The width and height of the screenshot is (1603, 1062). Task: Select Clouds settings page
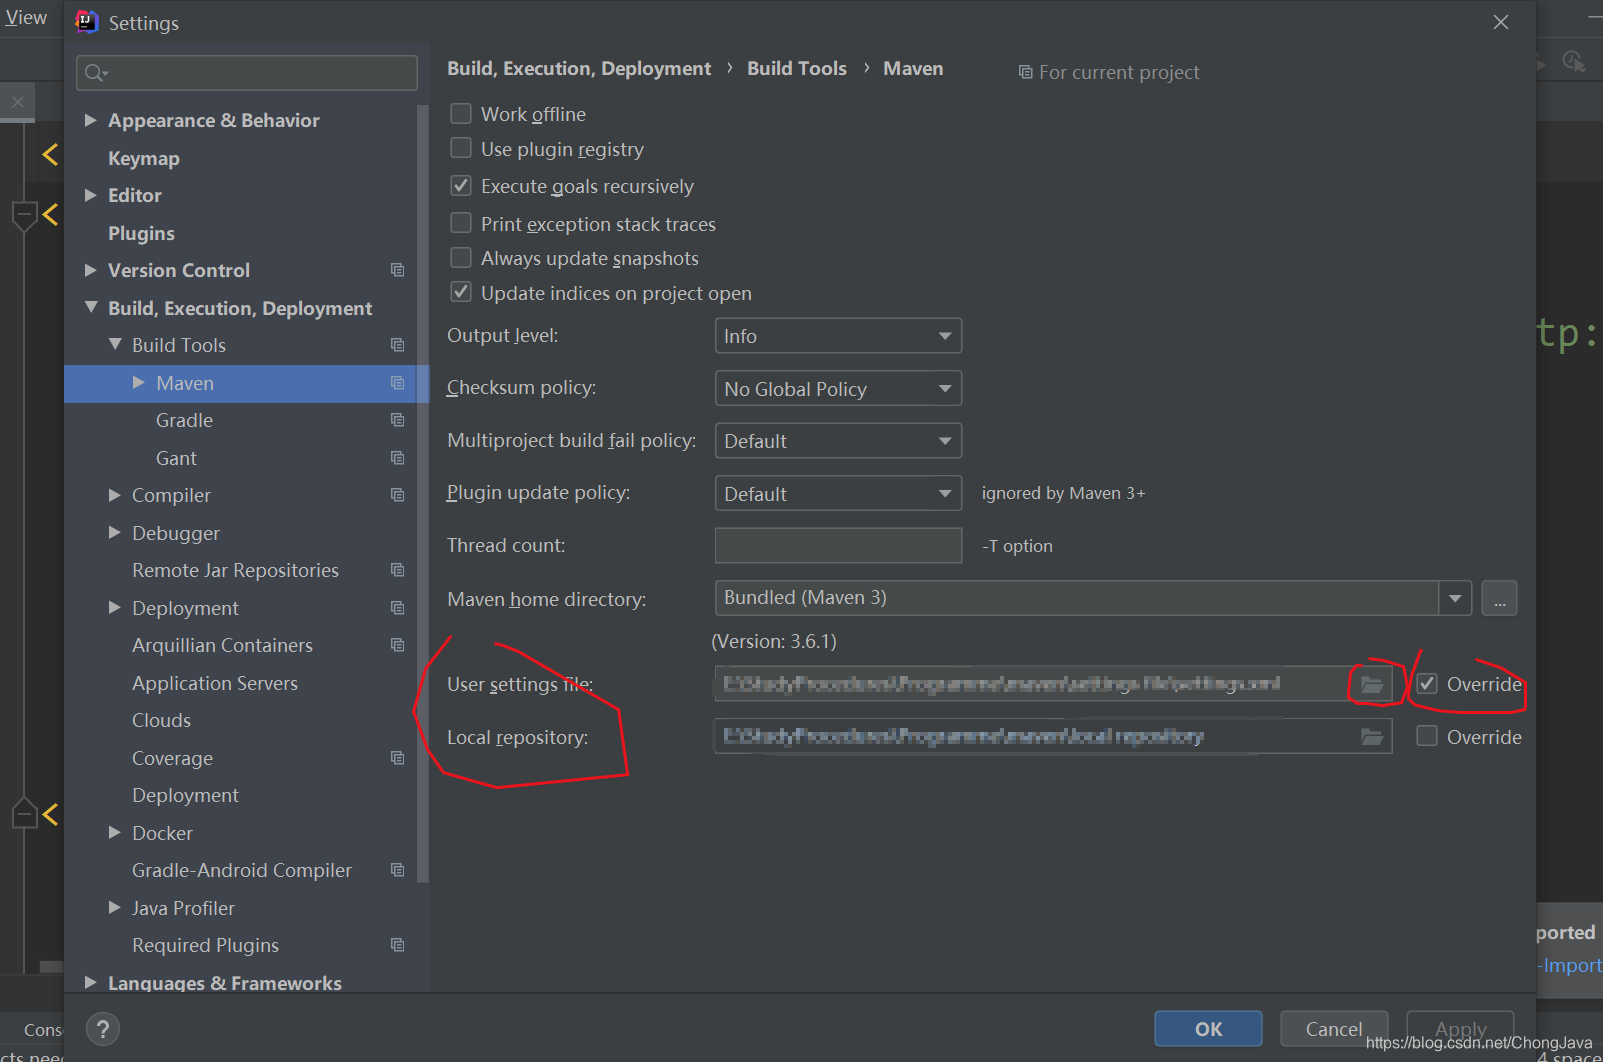[x=161, y=720]
